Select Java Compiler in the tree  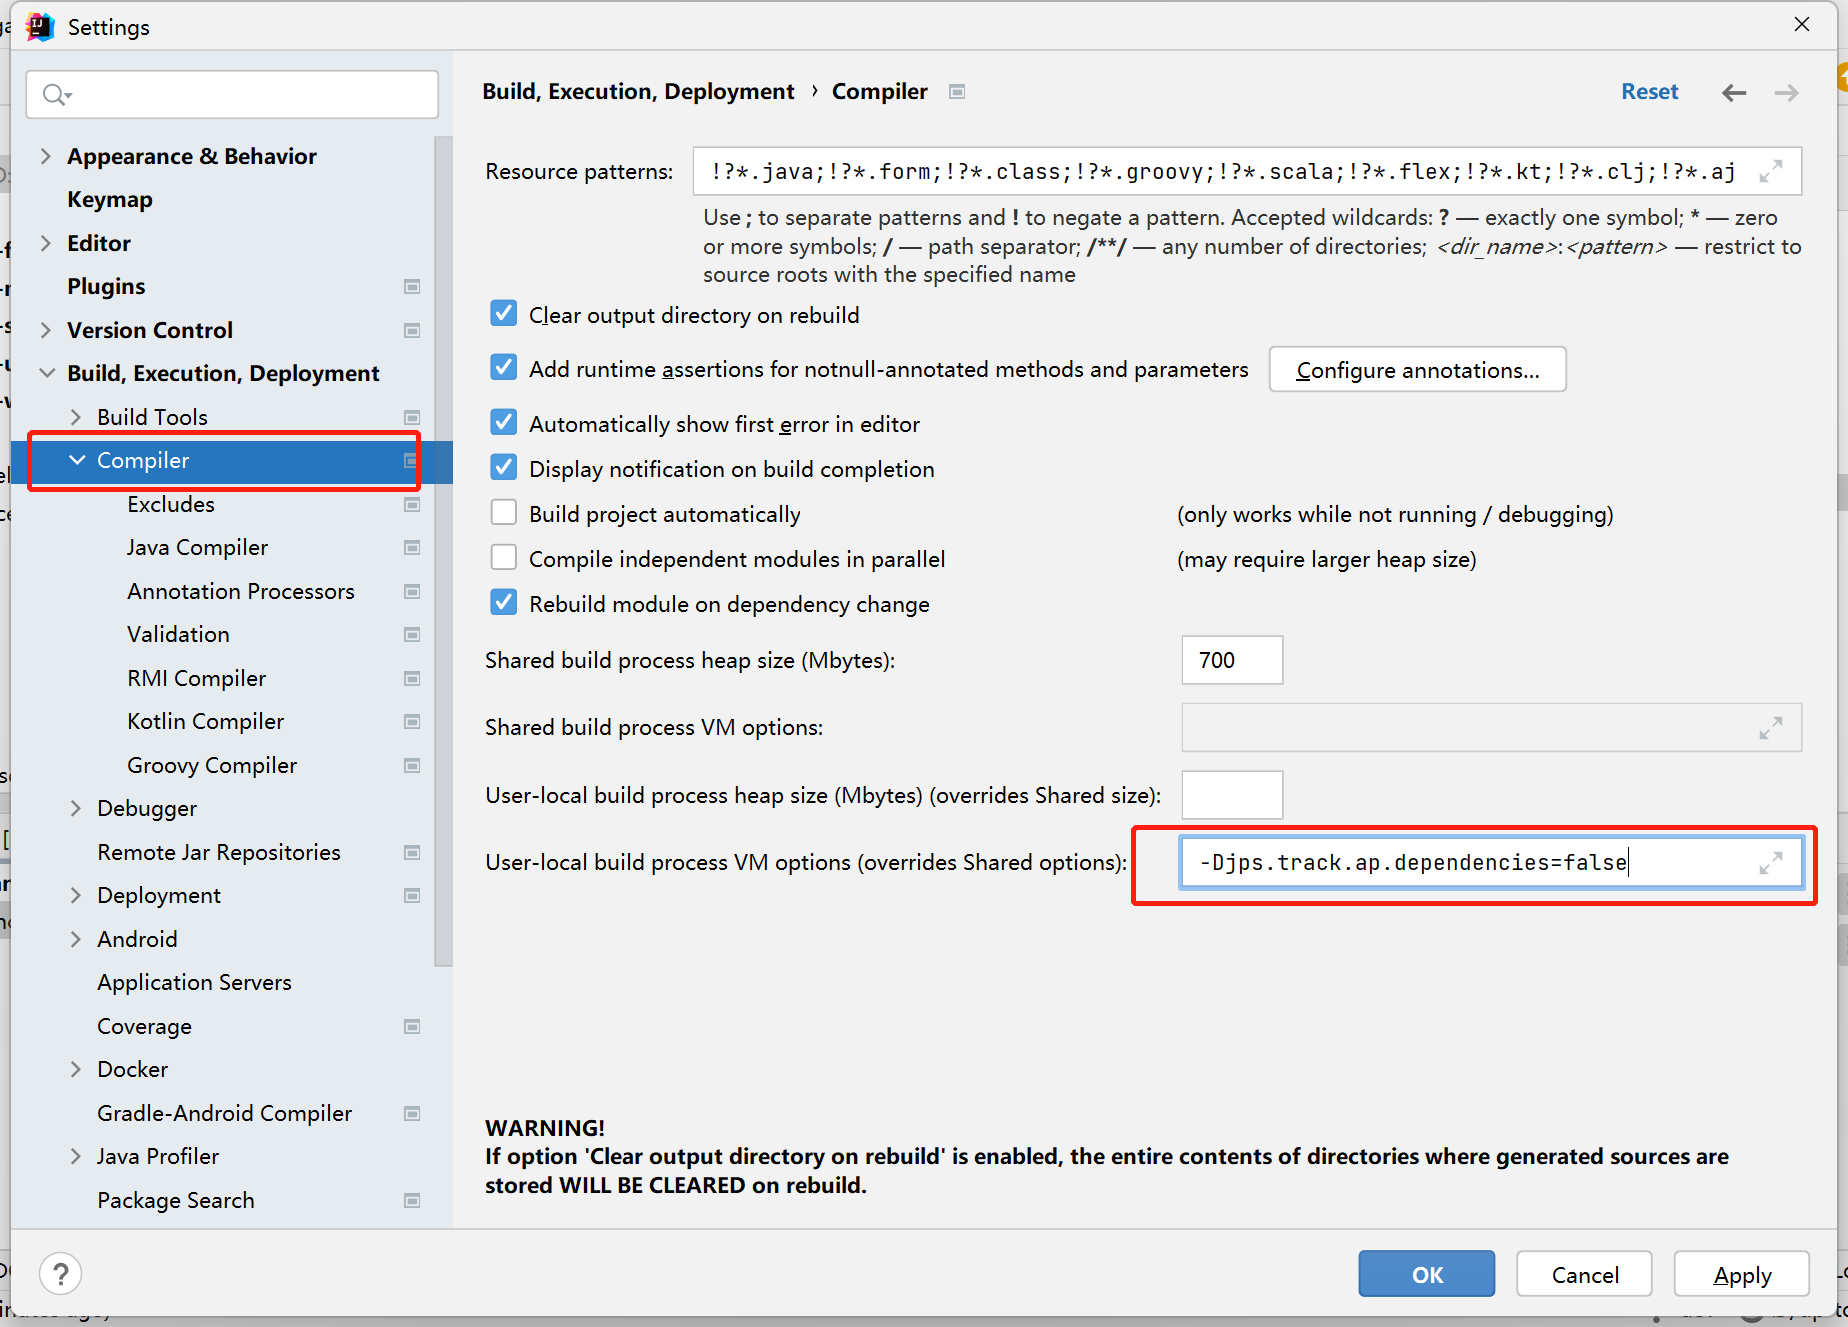(x=197, y=548)
